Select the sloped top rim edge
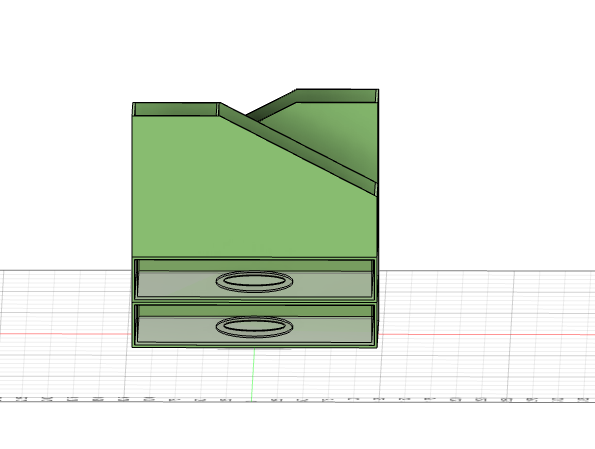The image size is (595, 449). click(x=298, y=149)
